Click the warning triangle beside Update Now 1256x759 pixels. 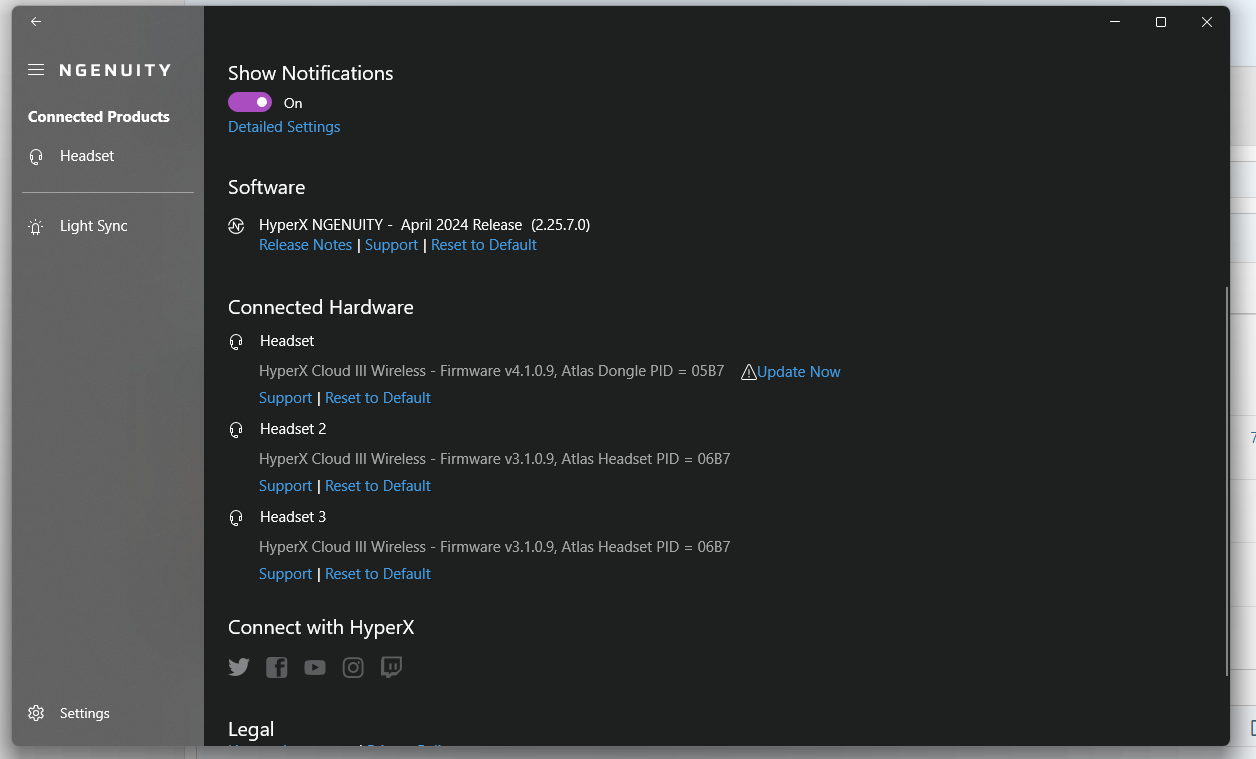749,371
